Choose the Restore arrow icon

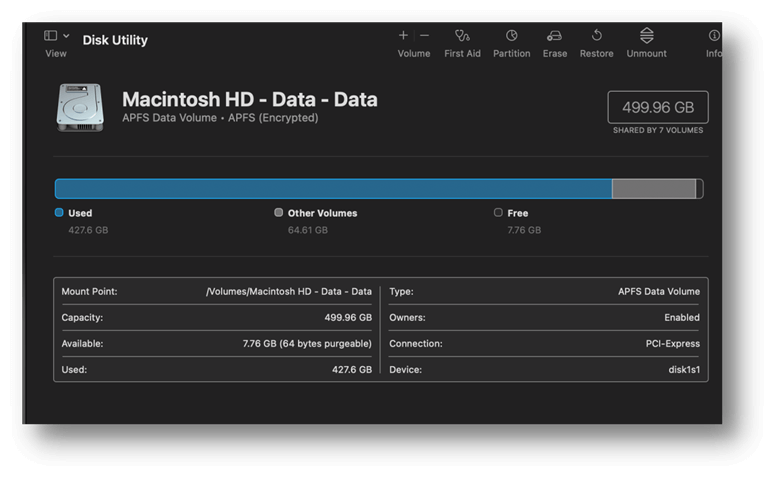pos(597,36)
